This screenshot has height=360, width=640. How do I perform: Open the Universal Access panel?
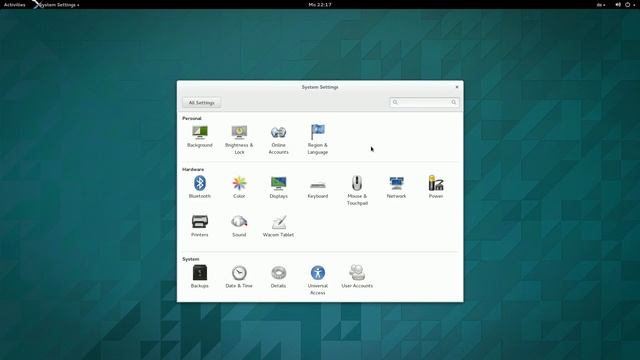click(318, 280)
